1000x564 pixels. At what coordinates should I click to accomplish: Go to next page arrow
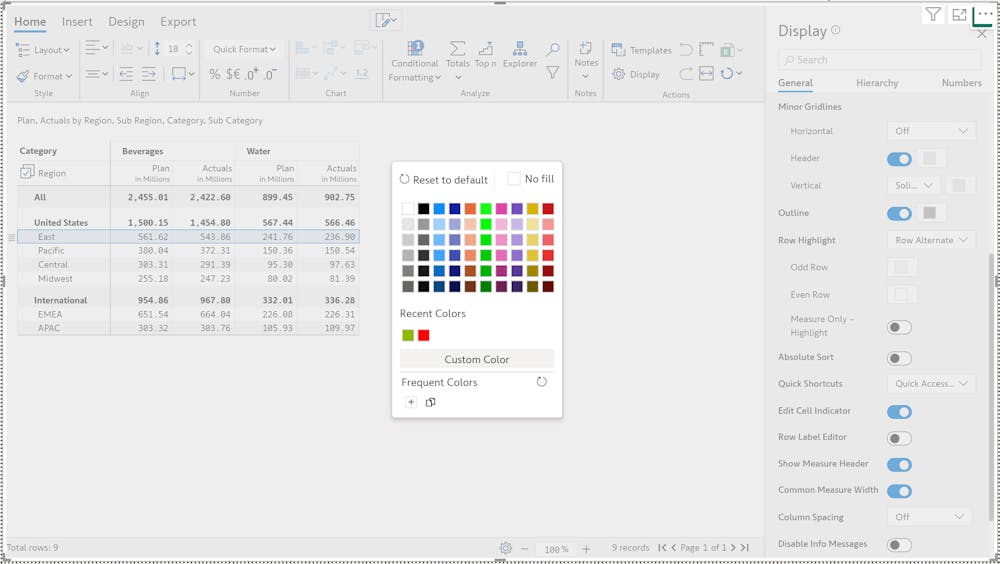[x=733, y=547]
